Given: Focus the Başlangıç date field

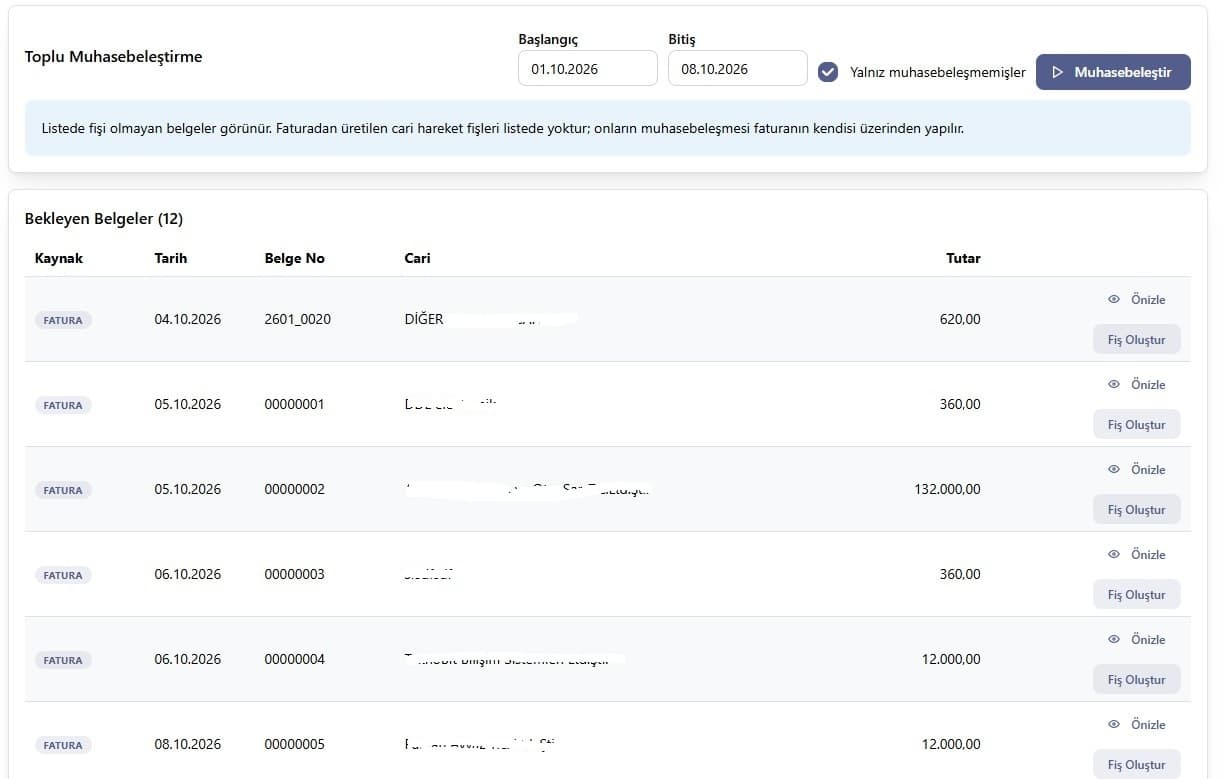Looking at the screenshot, I should [588, 69].
